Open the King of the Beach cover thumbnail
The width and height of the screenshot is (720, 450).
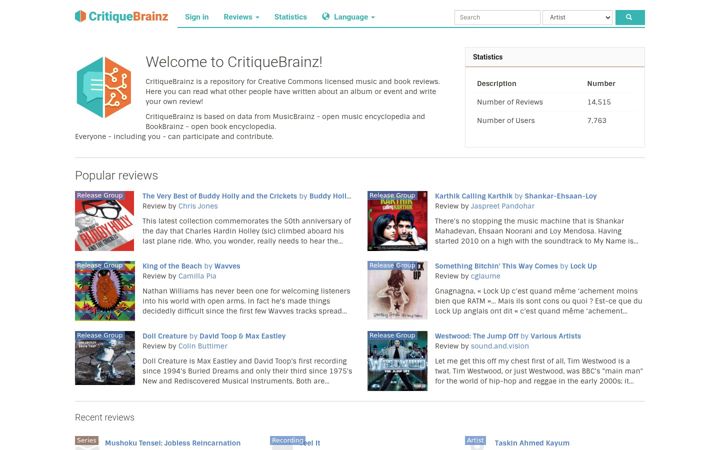click(105, 291)
